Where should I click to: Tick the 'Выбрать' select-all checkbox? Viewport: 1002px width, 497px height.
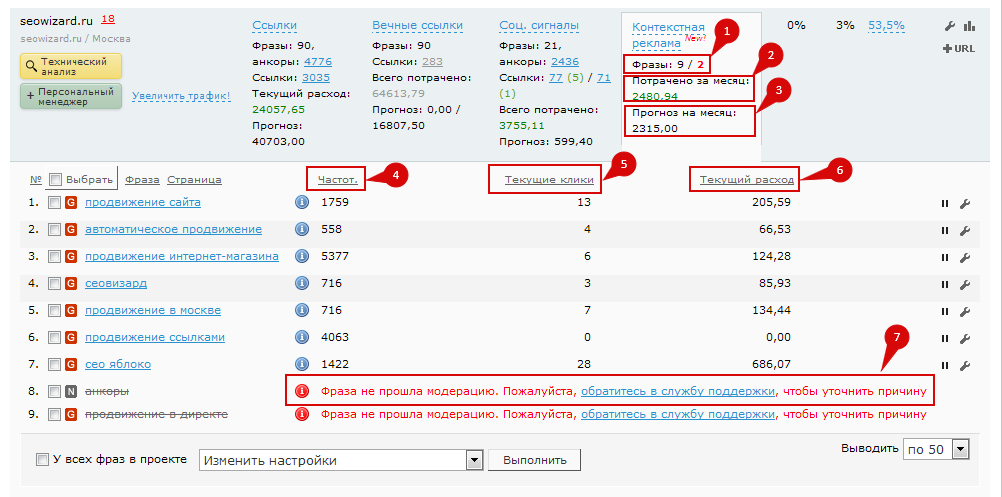coord(55,180)
